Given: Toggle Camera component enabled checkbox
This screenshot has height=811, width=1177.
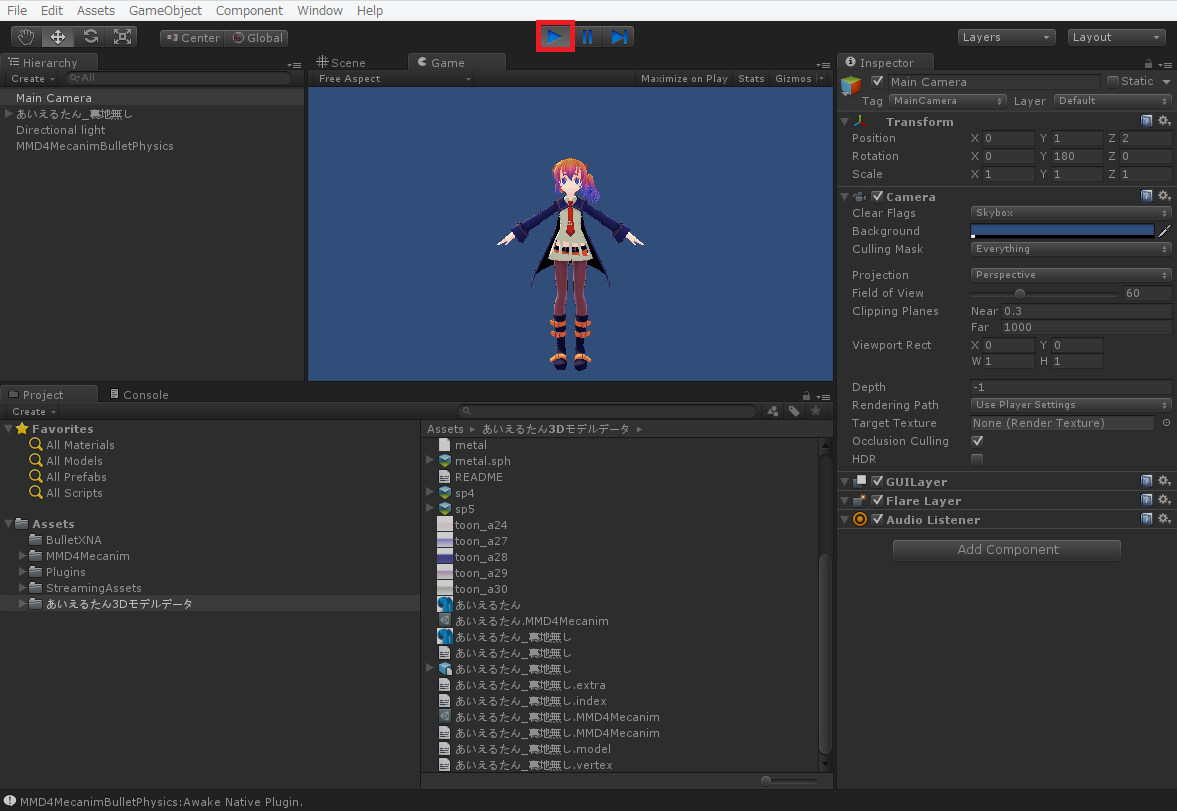Looking at the screenshot, I should (x=877, y=196).
